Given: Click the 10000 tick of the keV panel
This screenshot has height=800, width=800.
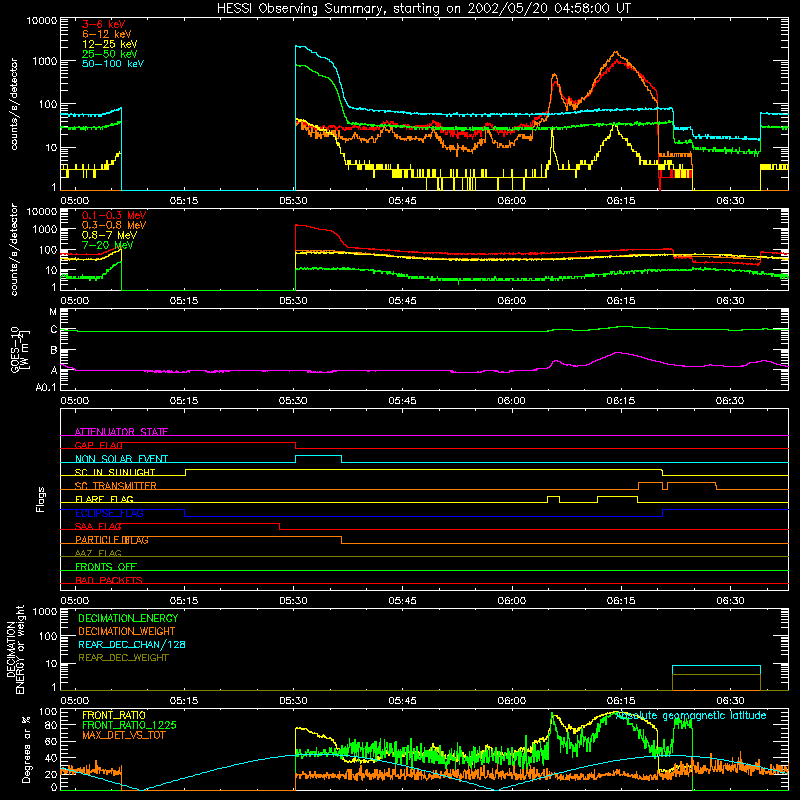Looking at the screenshot, I should [42, 21].
